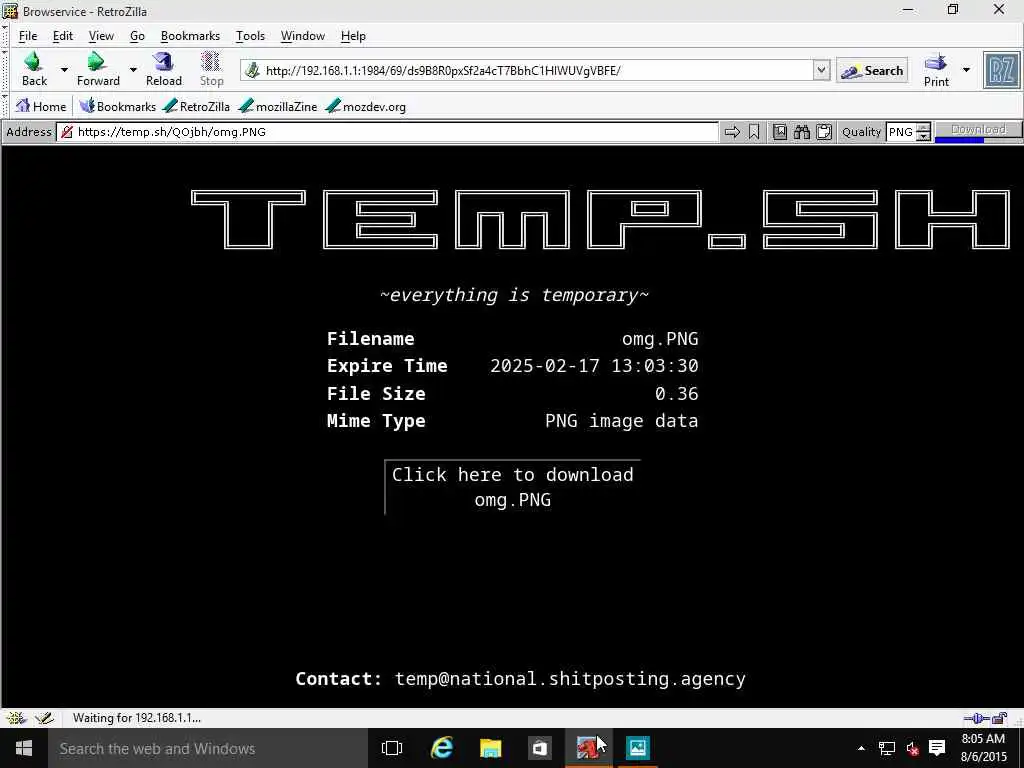Click the Filename value omg.PNG
The image size is (1024, 768).
click(660, 339)
